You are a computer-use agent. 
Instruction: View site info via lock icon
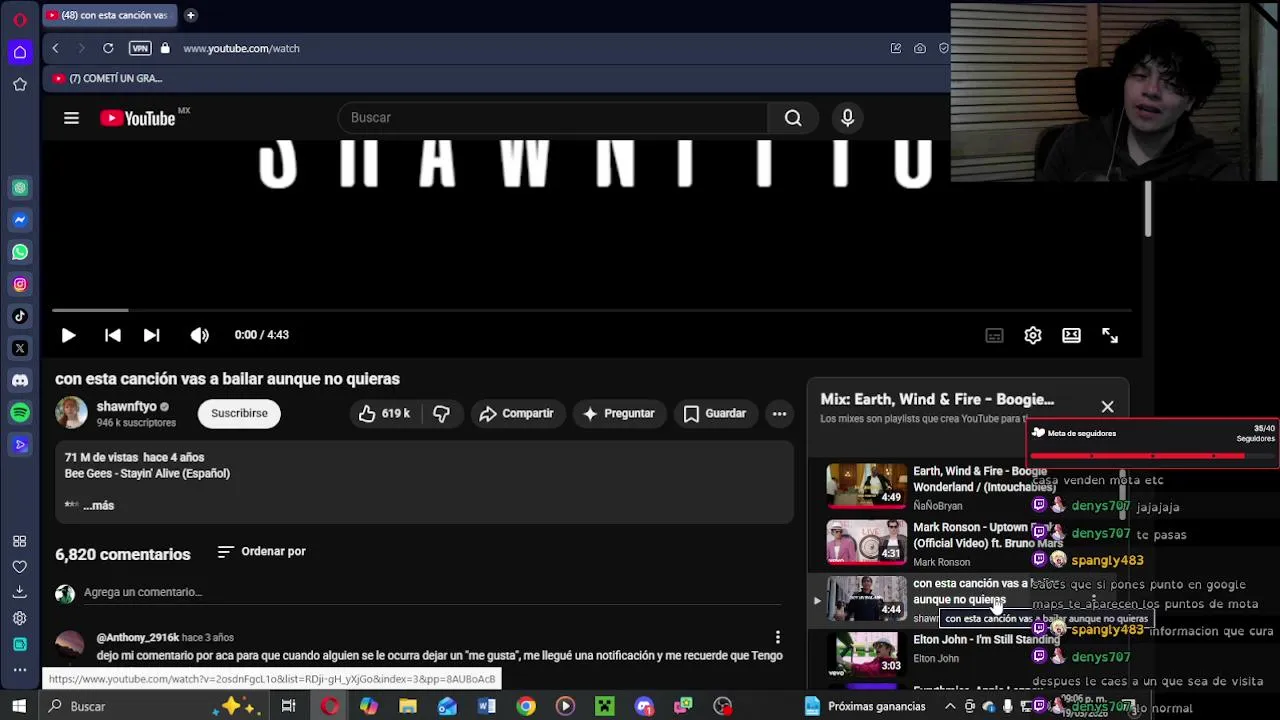(x=165, y=48)
